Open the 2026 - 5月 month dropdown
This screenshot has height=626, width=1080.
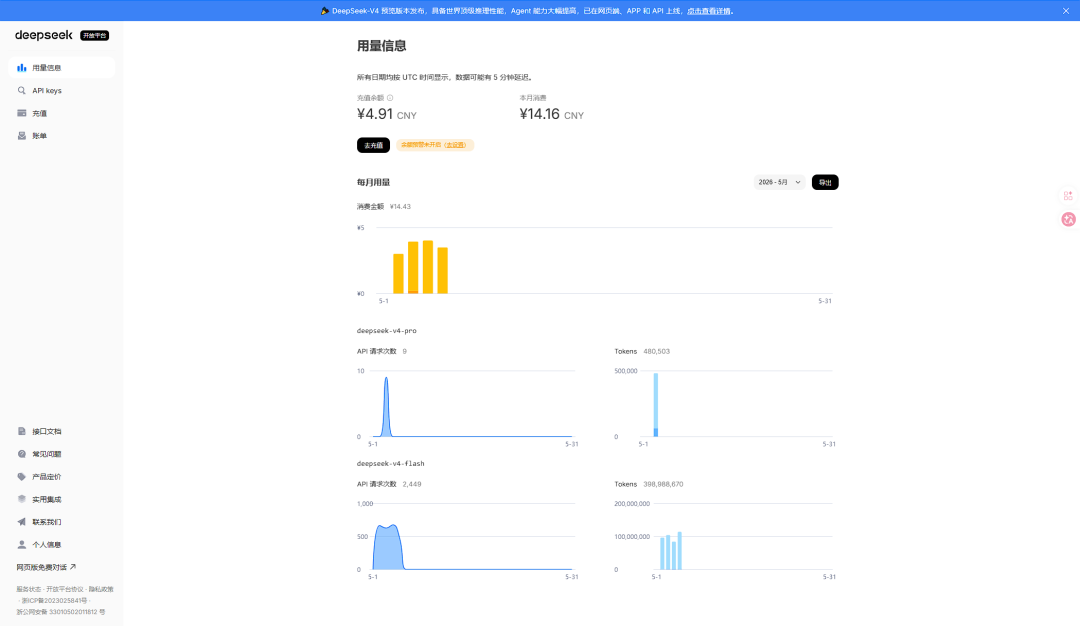779,182
